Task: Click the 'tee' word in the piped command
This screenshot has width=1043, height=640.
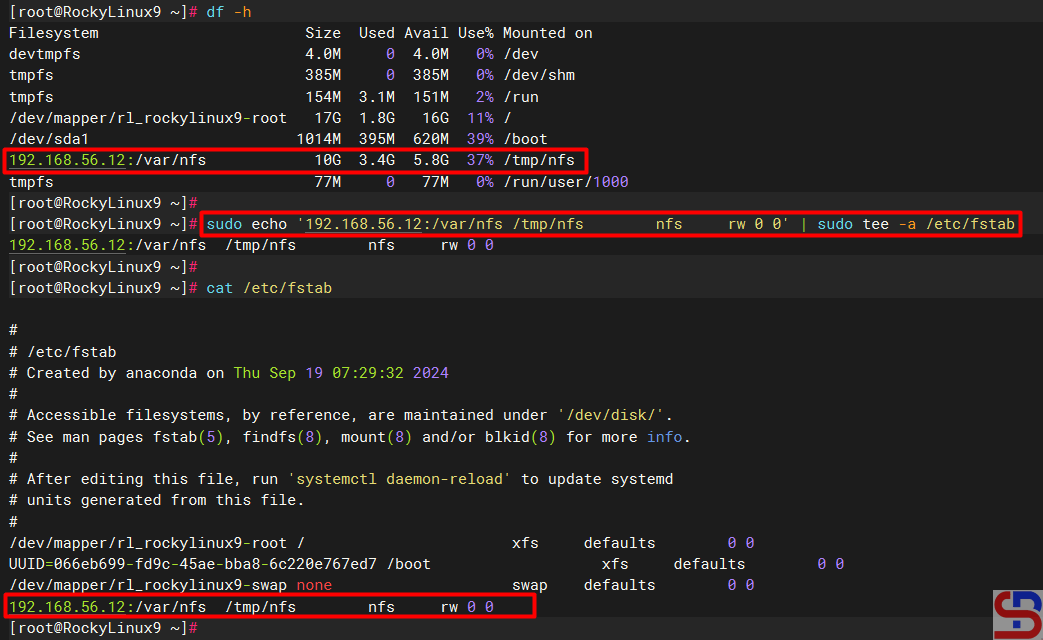Action: 876,224
